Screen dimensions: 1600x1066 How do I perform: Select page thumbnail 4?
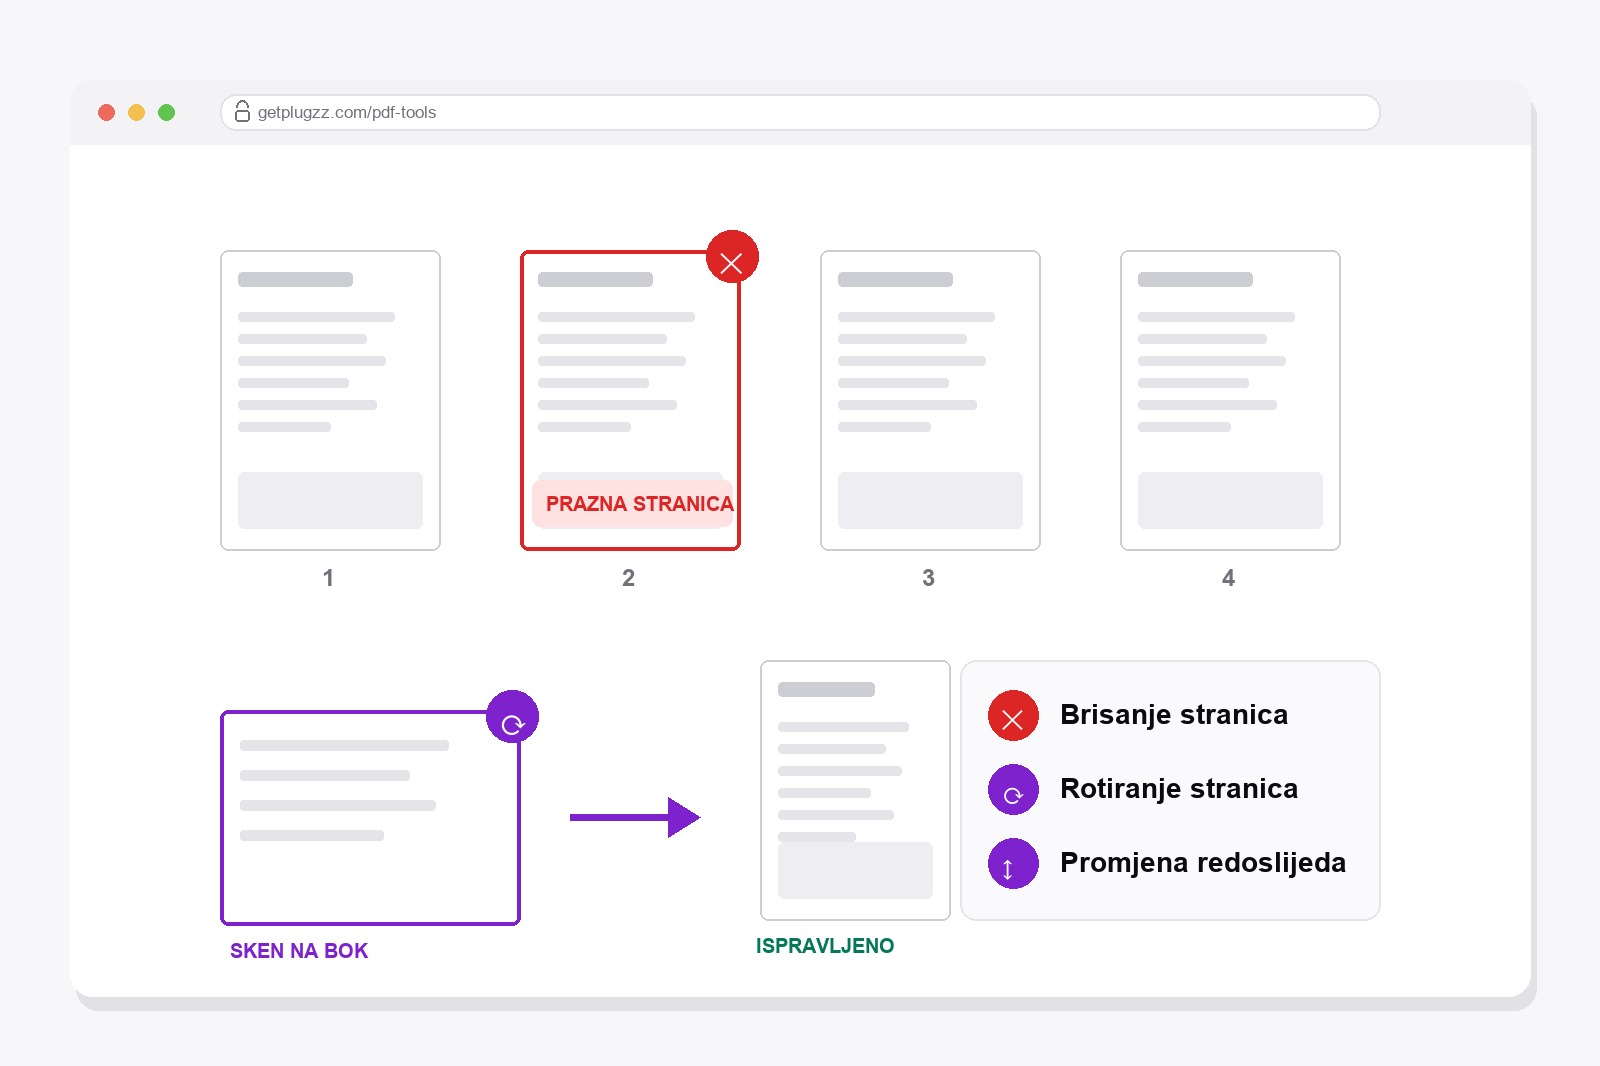pyautogui.click(x=1230, y=400)
